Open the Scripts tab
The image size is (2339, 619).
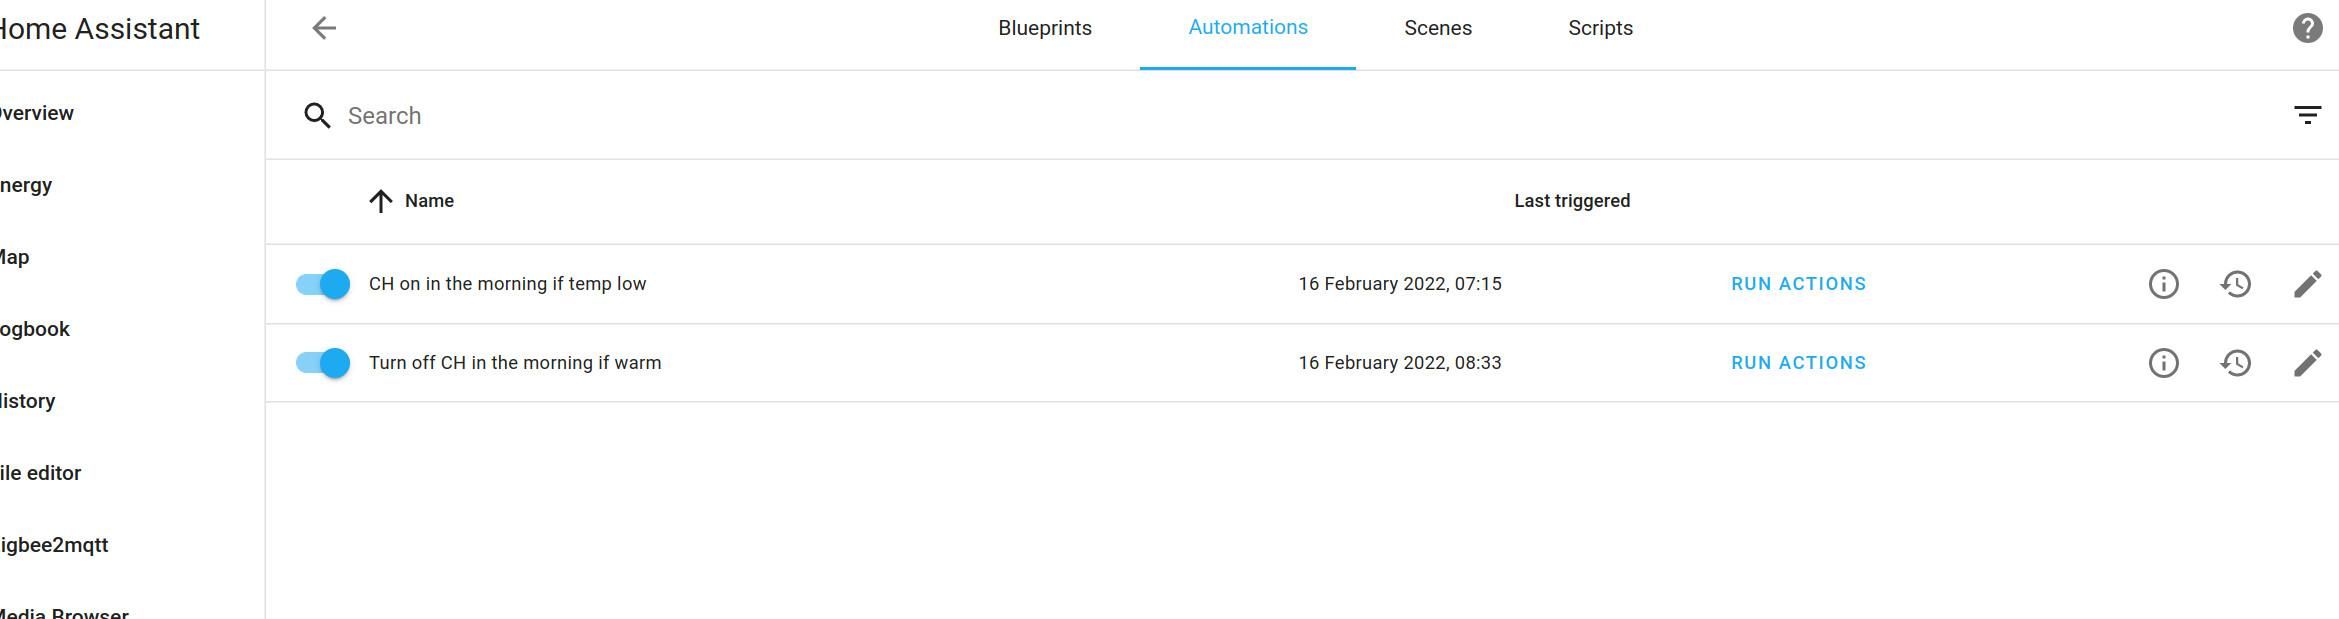1600,28
